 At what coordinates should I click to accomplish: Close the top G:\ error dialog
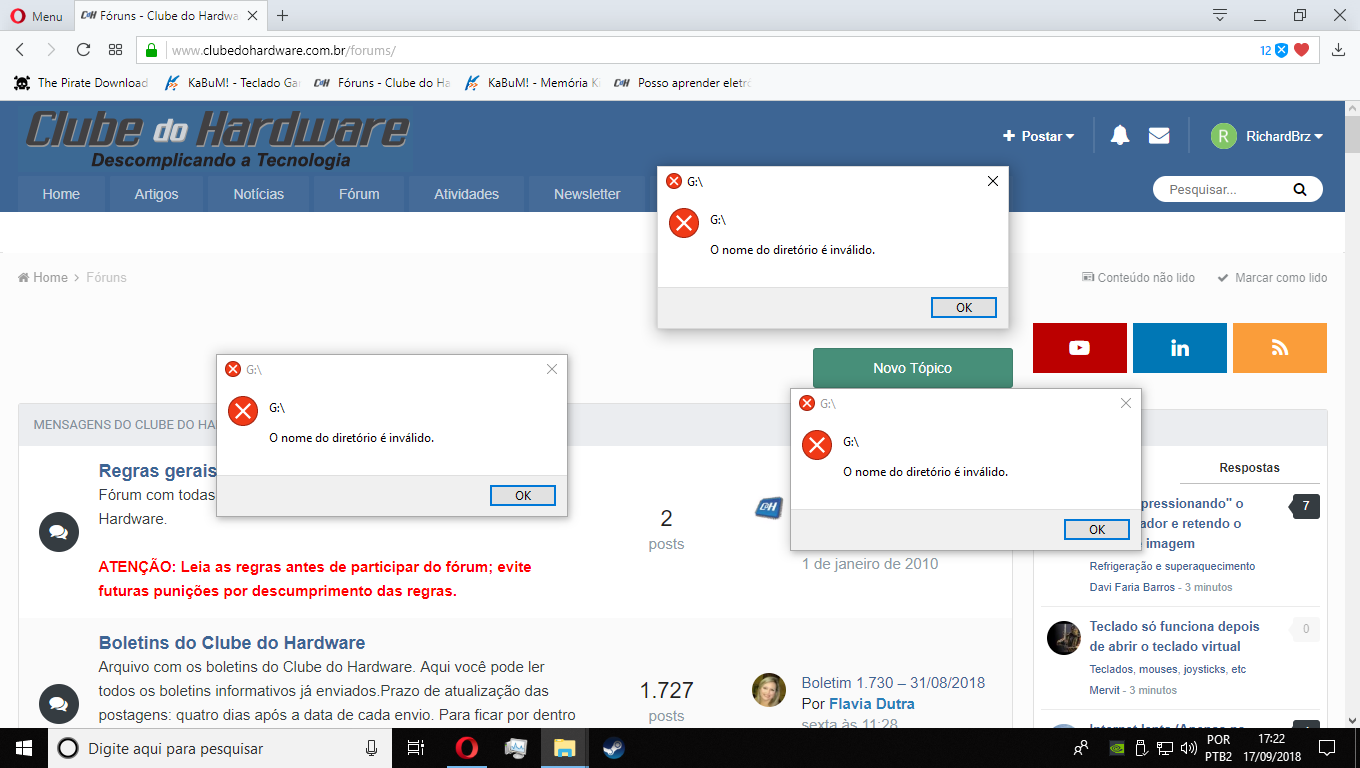tap(993, 181)
